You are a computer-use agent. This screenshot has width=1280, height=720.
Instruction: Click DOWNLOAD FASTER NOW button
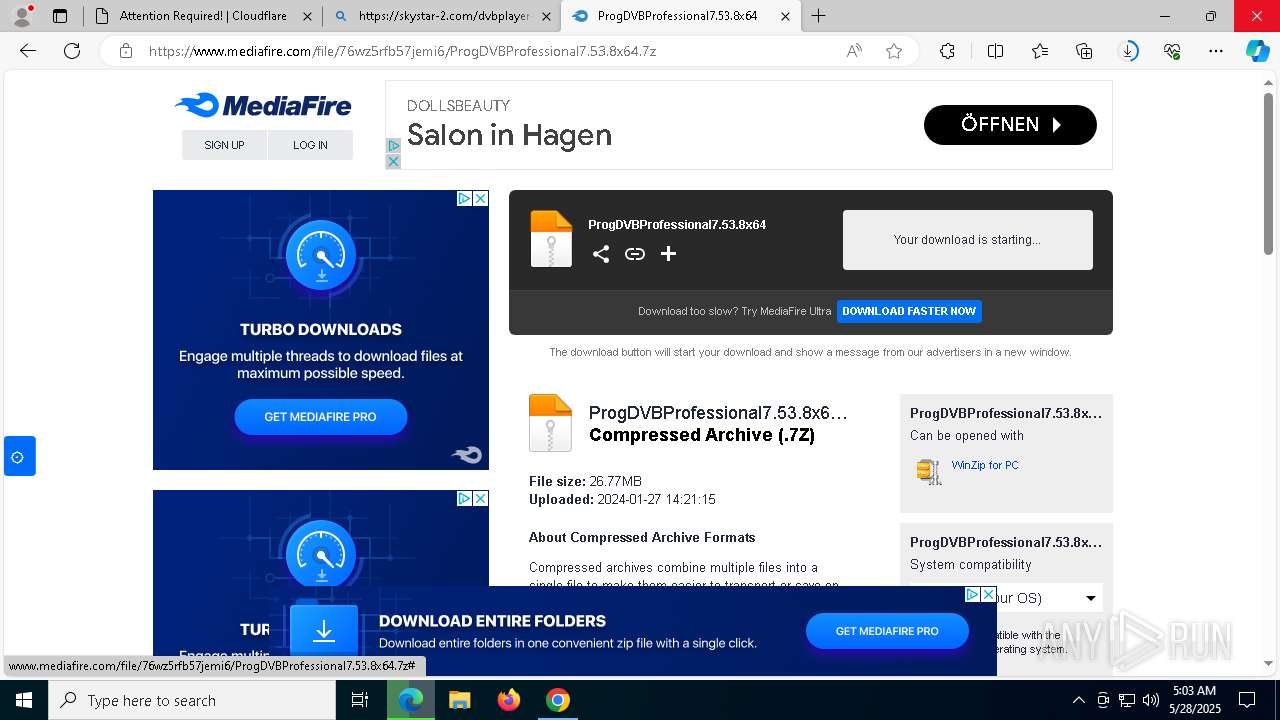coord(909,311)
